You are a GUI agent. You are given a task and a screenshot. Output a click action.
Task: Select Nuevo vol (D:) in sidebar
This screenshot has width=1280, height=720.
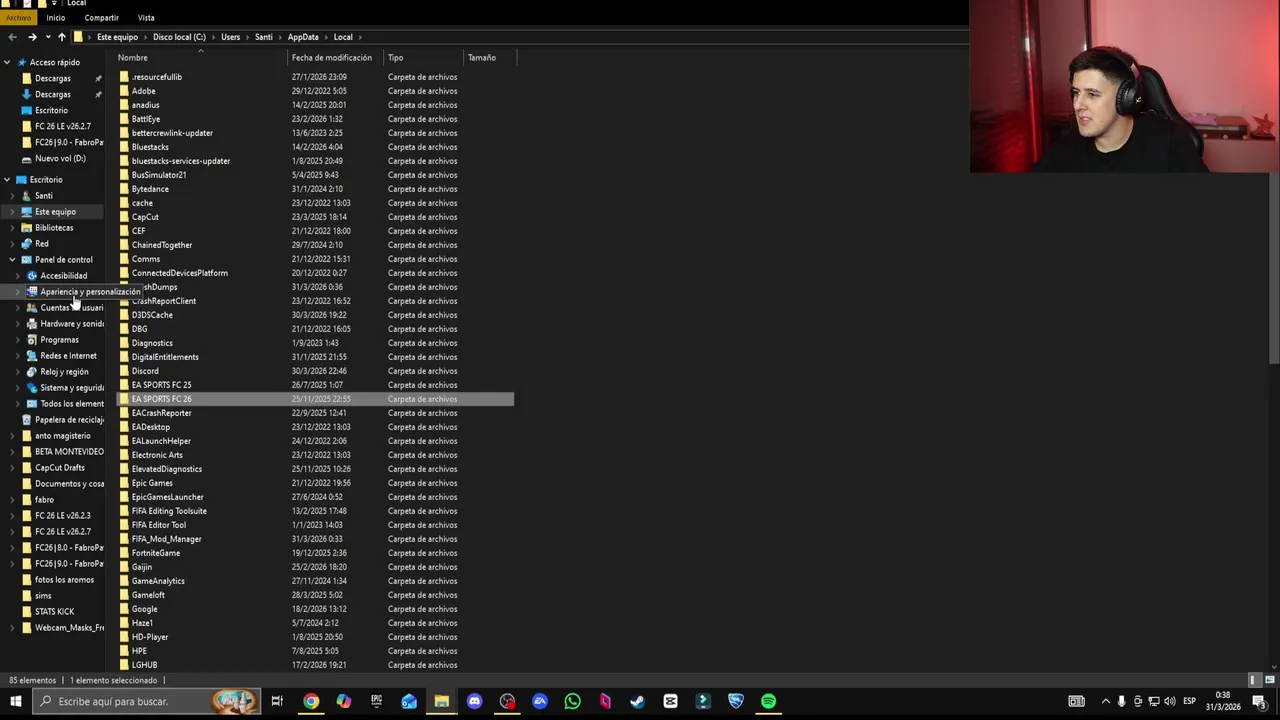(x=60, y=158)
